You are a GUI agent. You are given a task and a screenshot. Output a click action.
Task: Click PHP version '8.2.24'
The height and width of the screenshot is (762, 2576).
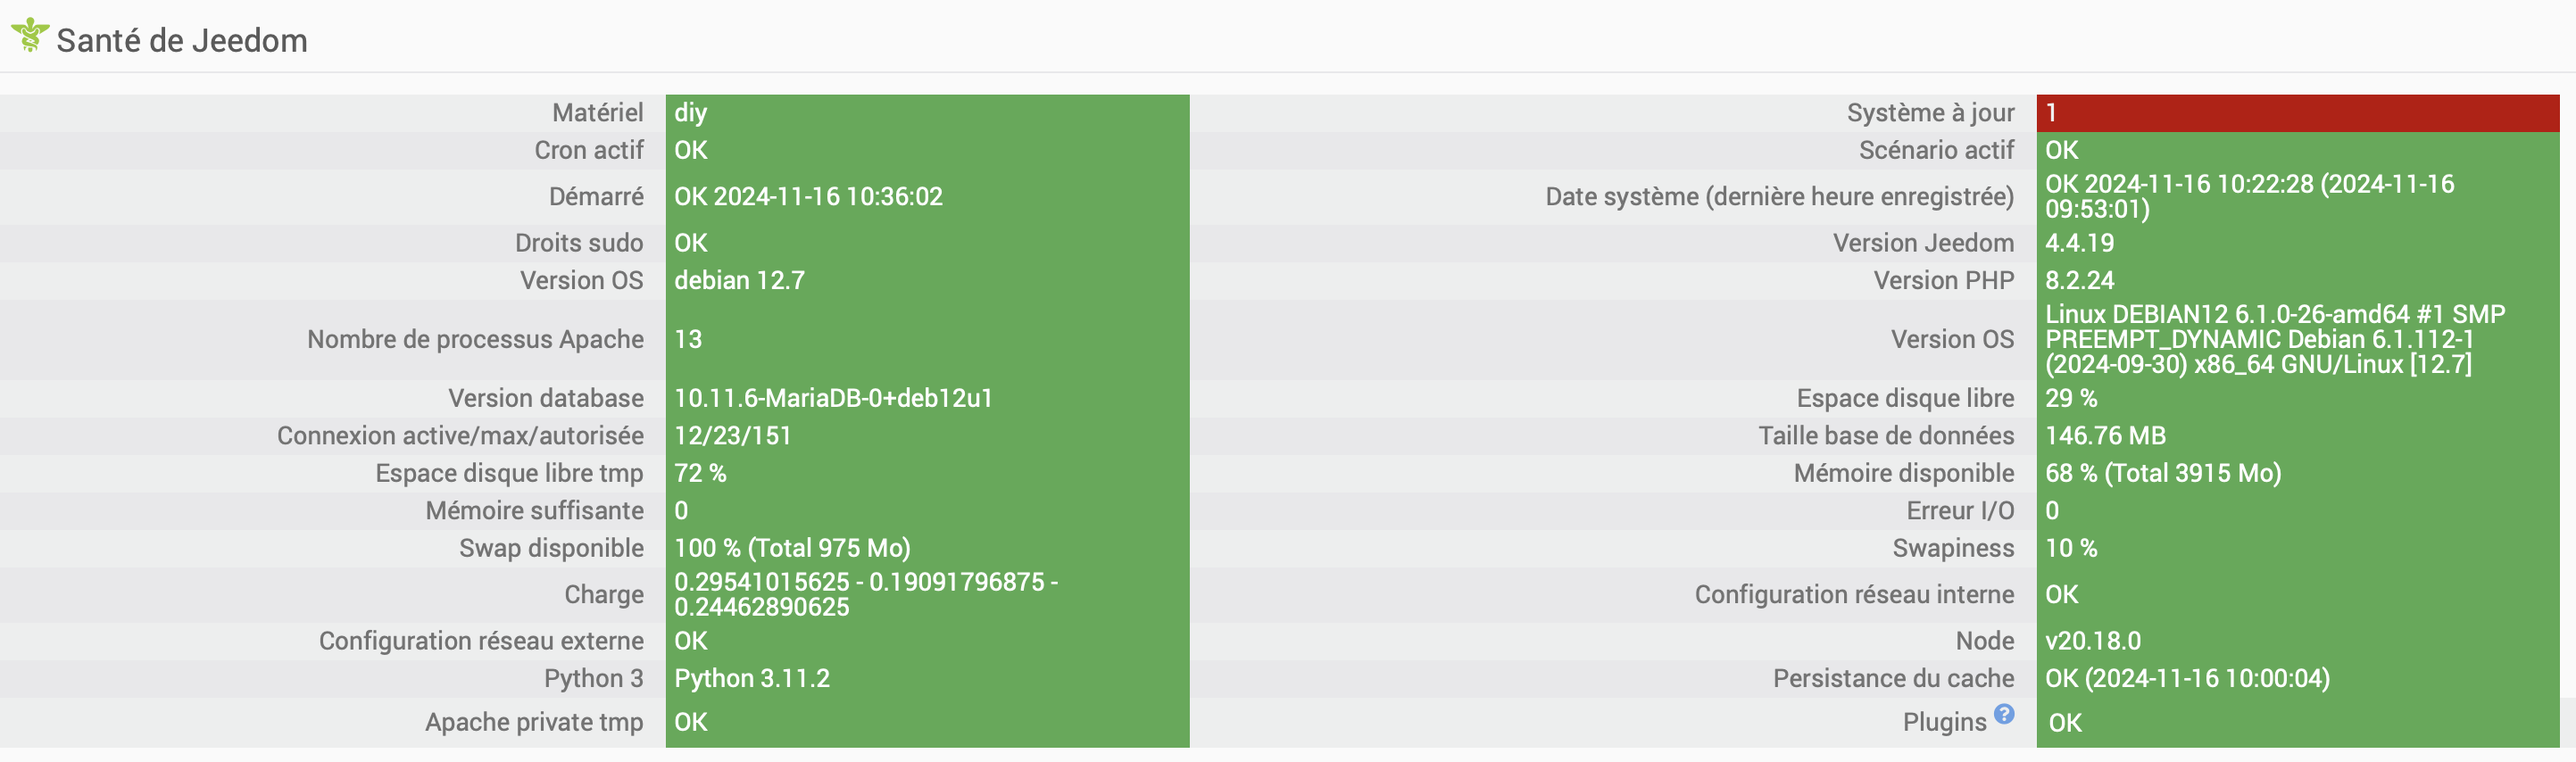pyautogui.click(x=2079, y=280)
